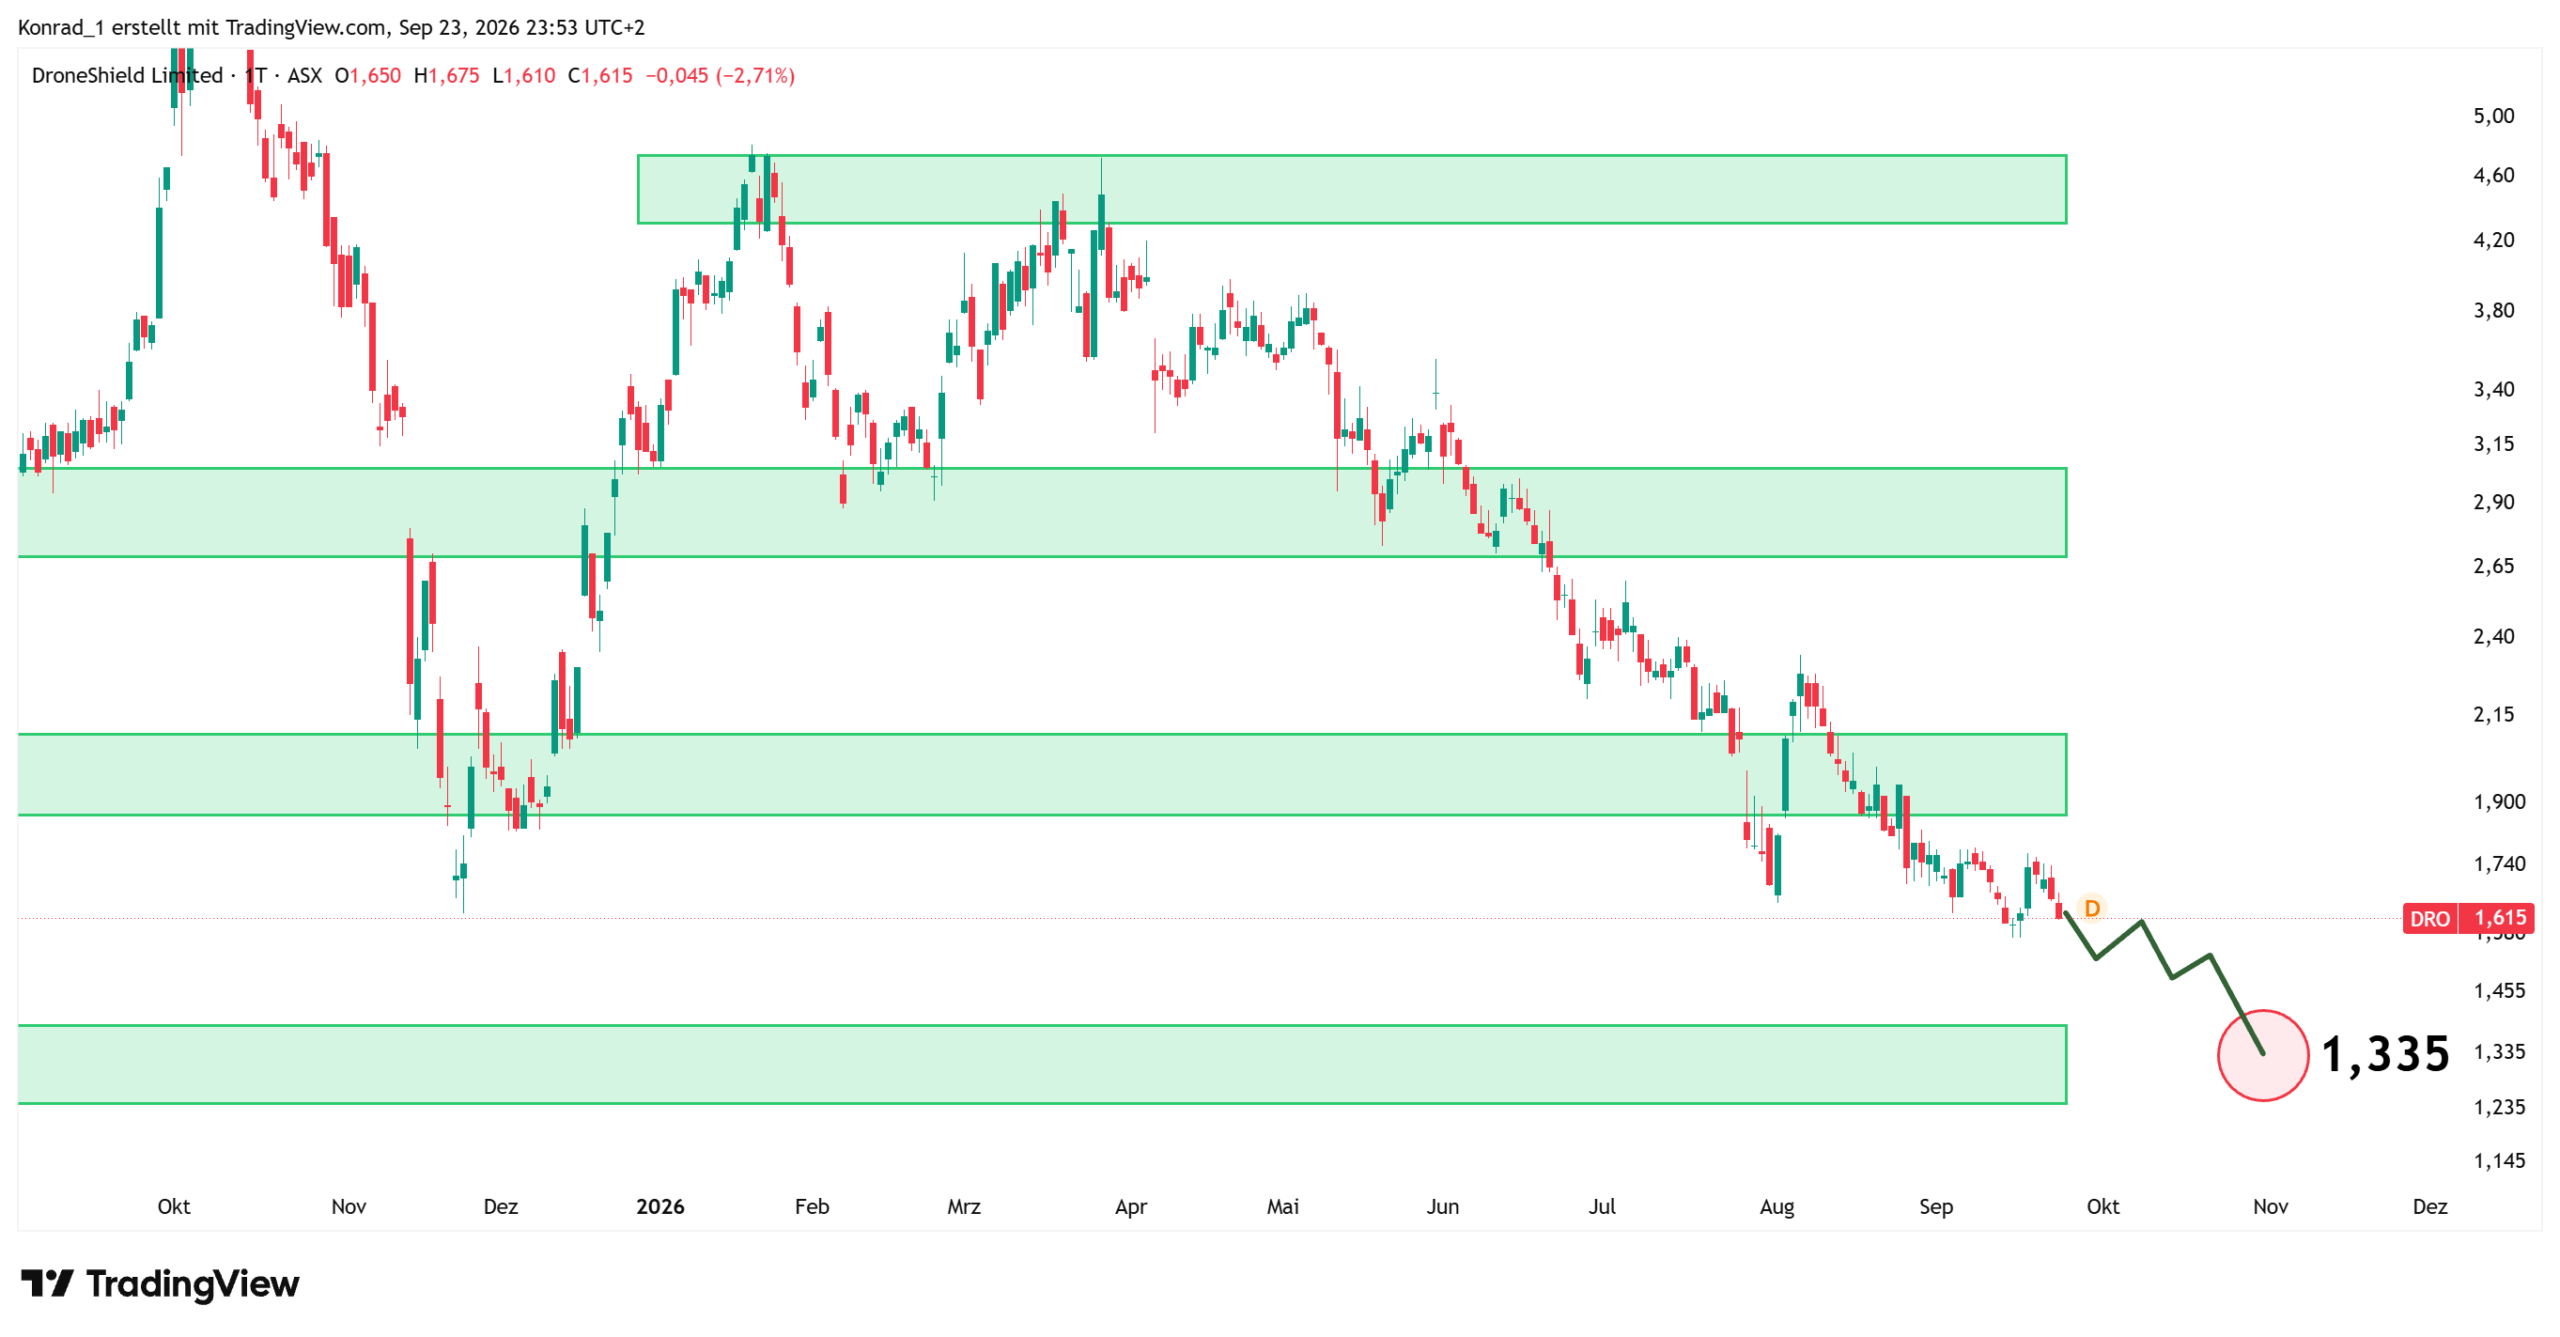Click the Jun label on time axis
The width and height of the screenshot is (2560, 1337).
pos(1442,1207)
